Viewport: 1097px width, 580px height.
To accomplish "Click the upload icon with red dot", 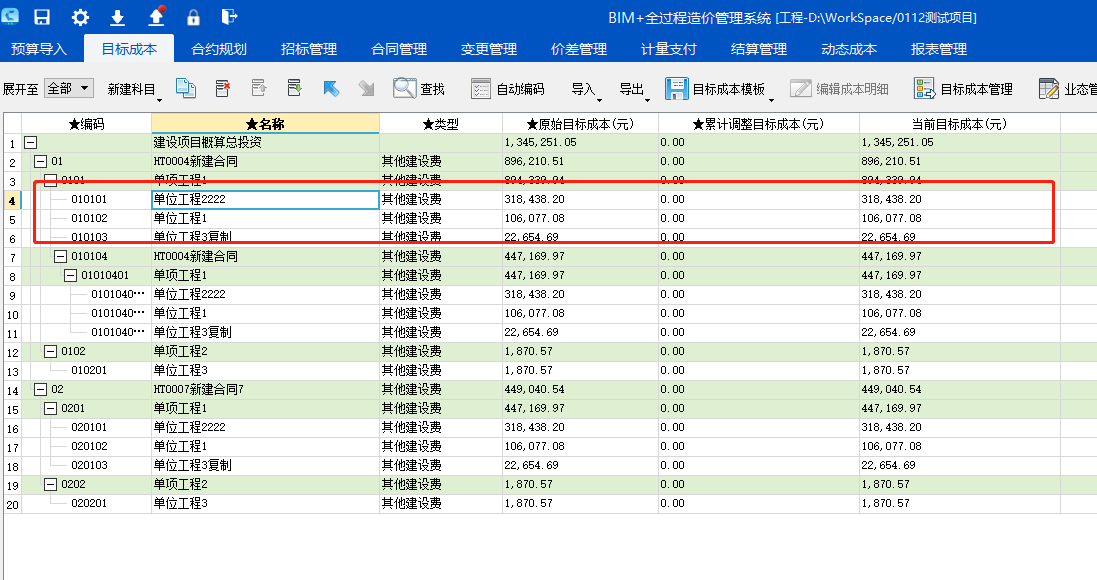I will pyautogui.click(x=156, y=16).
